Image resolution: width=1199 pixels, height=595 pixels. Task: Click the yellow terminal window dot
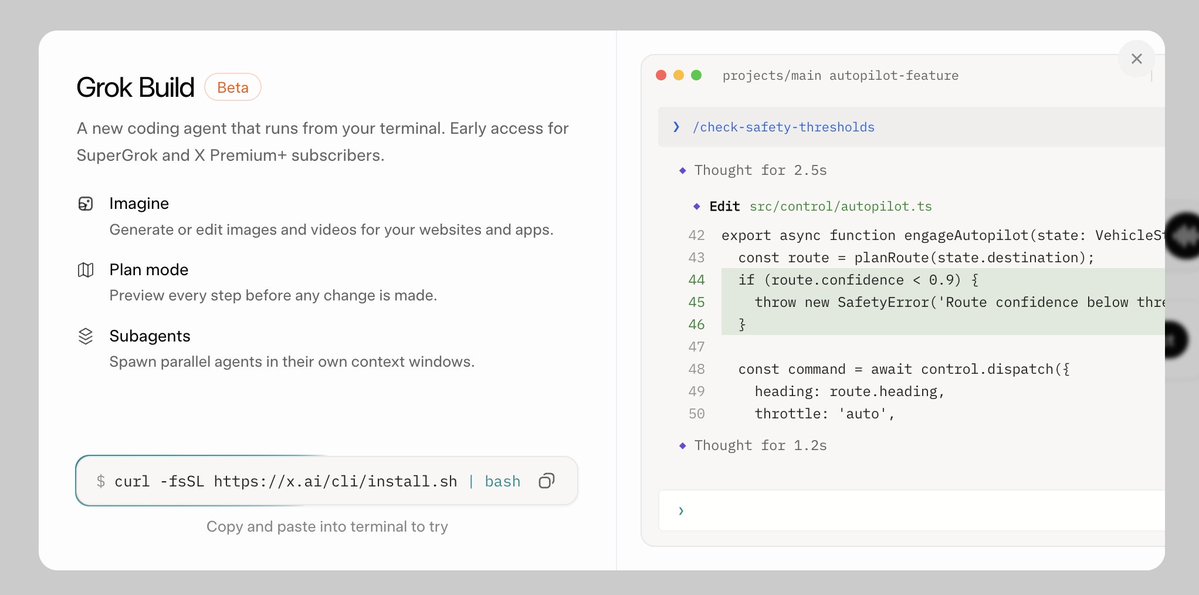[x=679, y=75]
